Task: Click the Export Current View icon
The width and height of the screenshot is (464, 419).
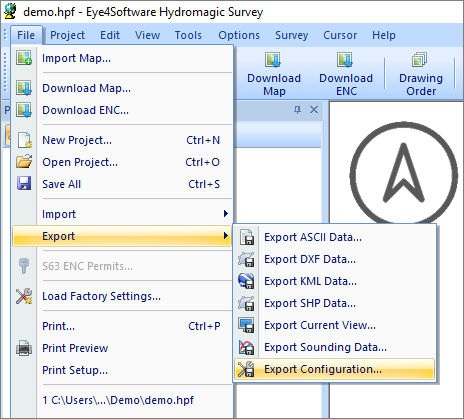Action: point(247,325)
